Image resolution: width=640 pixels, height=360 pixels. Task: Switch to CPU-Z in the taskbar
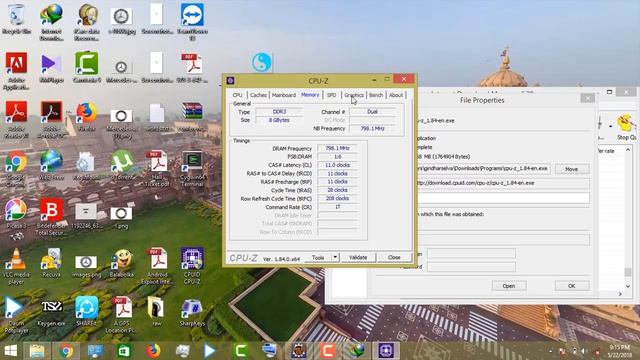coord(386,350)
